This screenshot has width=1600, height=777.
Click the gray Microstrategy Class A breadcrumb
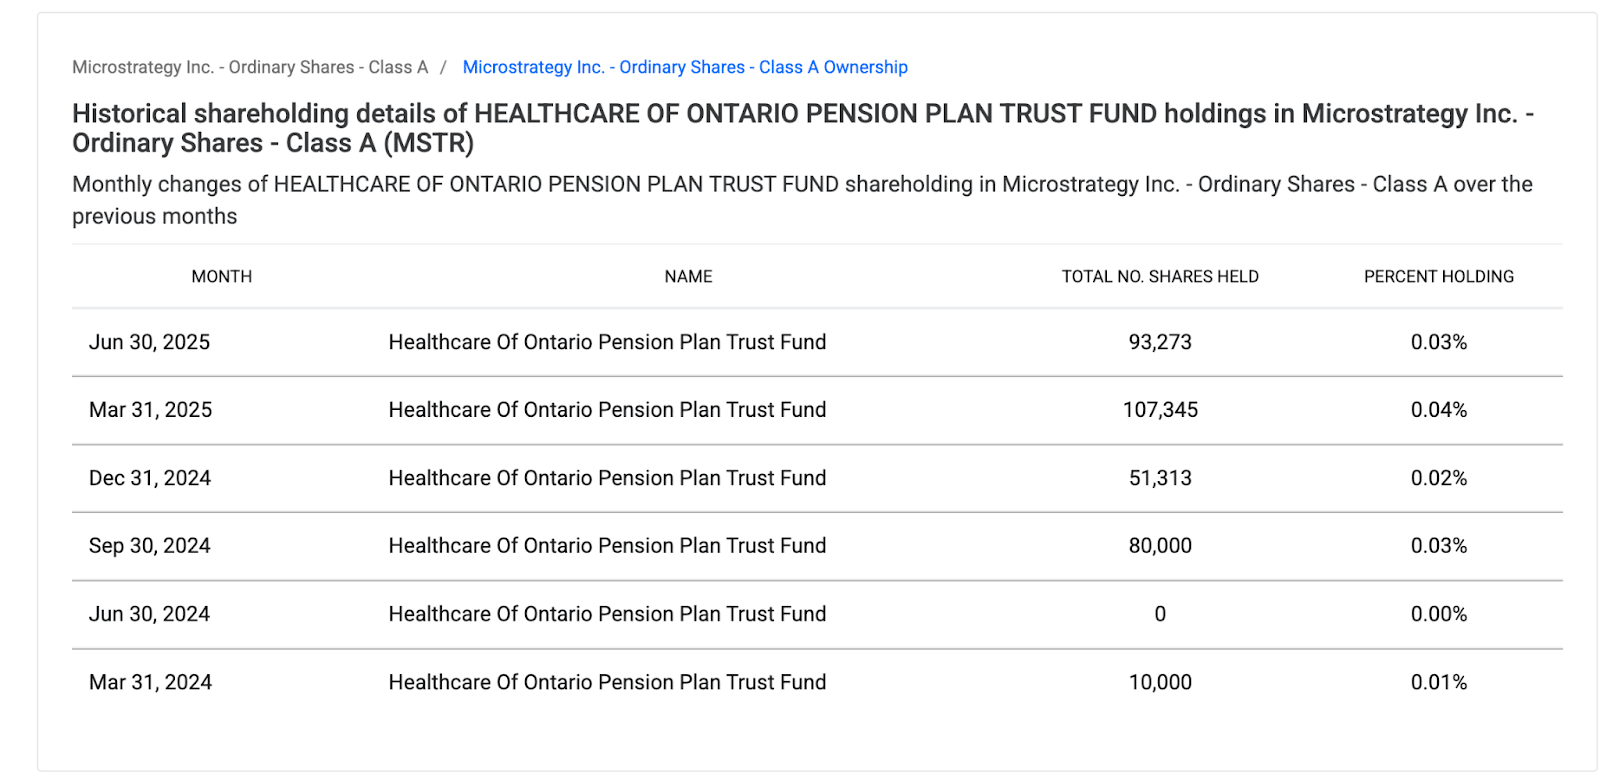(250, 67)
